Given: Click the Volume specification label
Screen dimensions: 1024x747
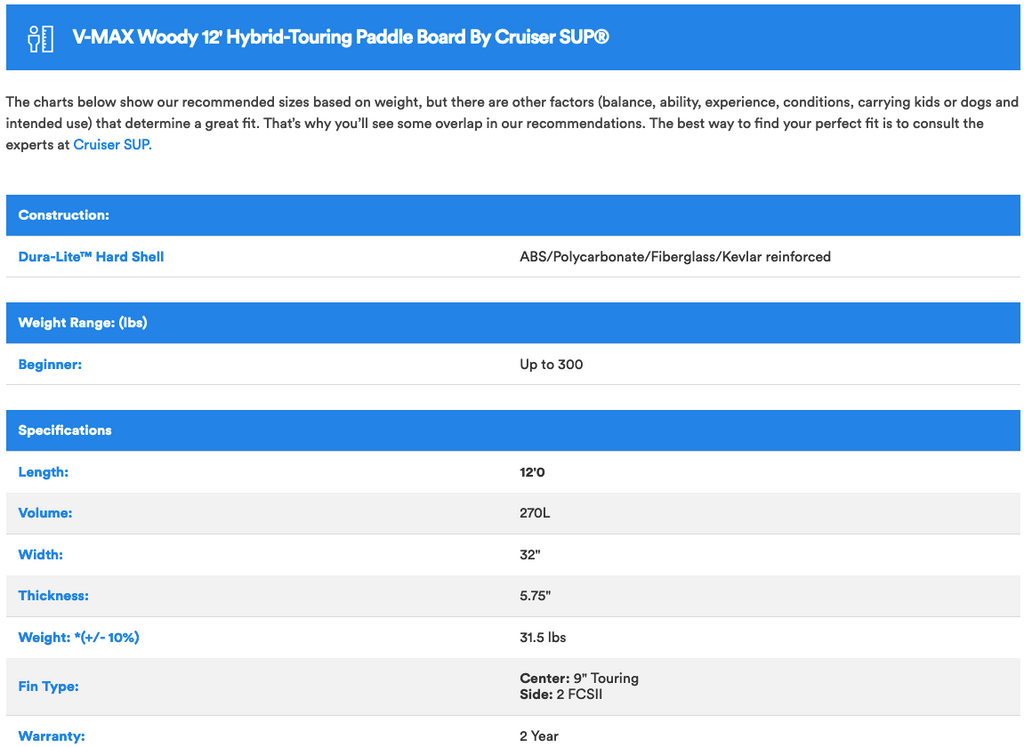Looking at the screenshot, I should coord(46,513).
